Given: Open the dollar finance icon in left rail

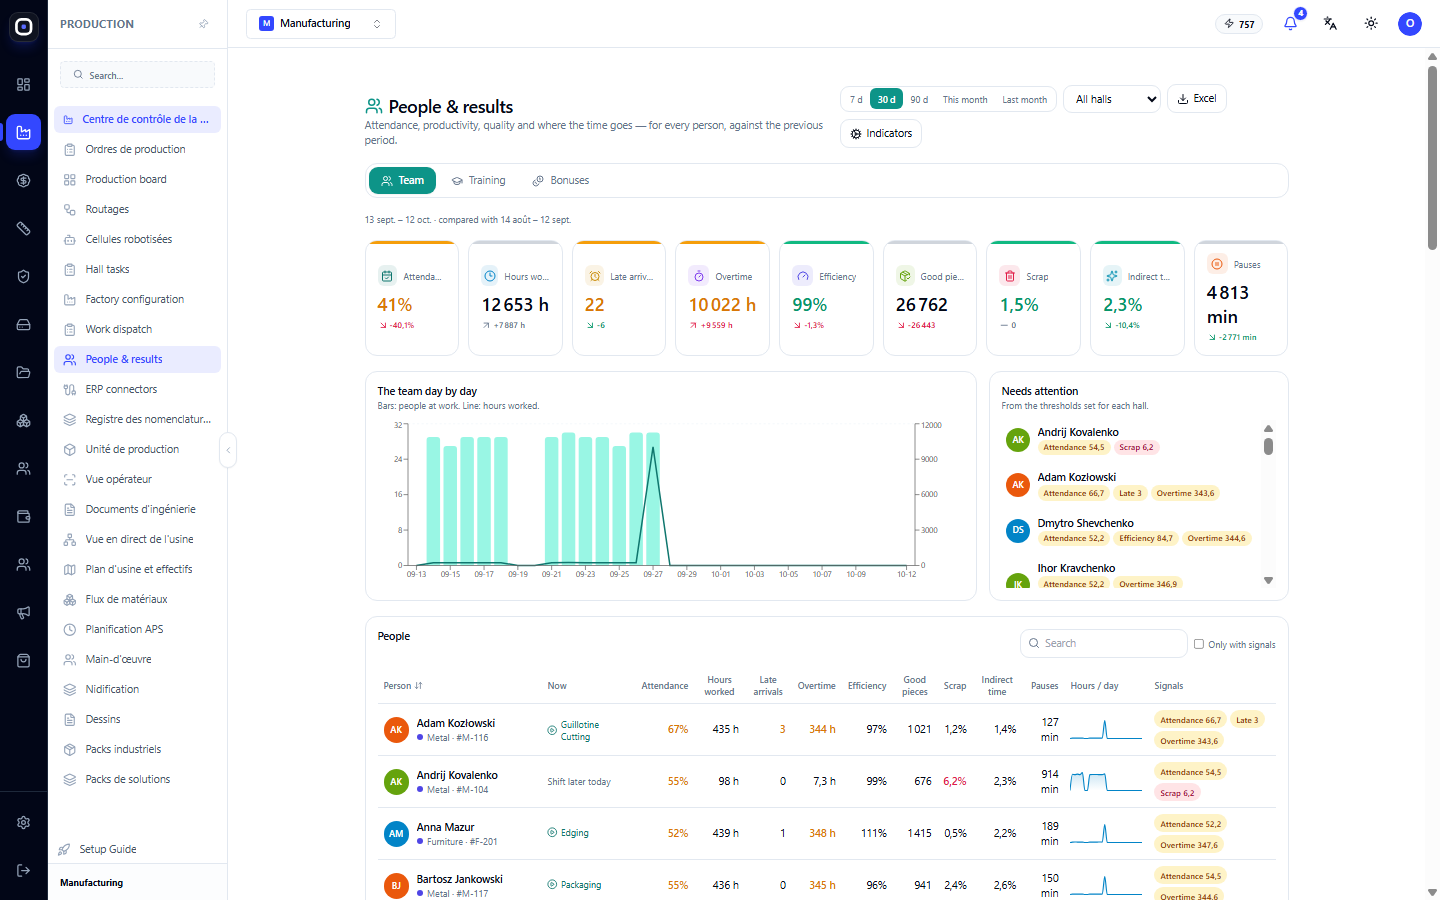Looking at the screenshot, I should tap(24, 180).
